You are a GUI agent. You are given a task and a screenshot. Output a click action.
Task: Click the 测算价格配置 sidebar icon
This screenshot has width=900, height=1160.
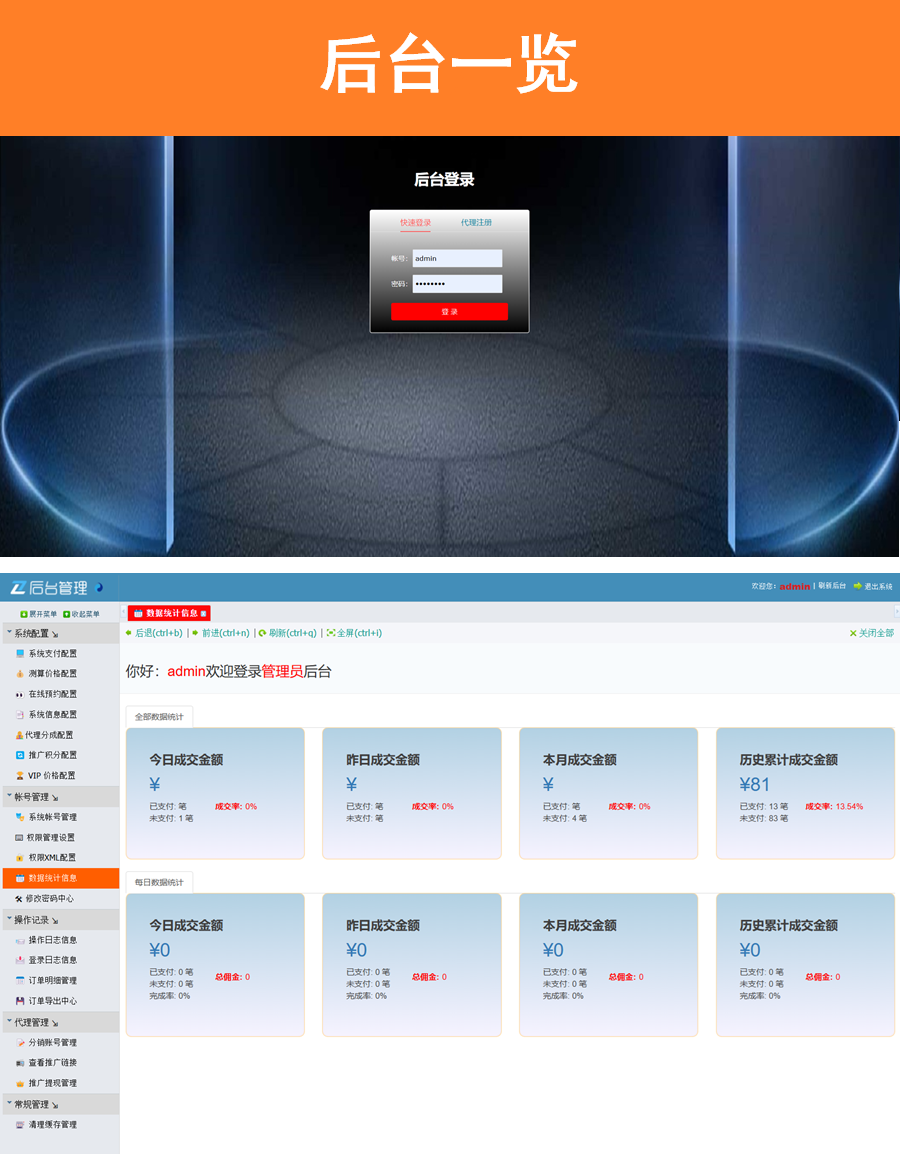pos(20,674)
